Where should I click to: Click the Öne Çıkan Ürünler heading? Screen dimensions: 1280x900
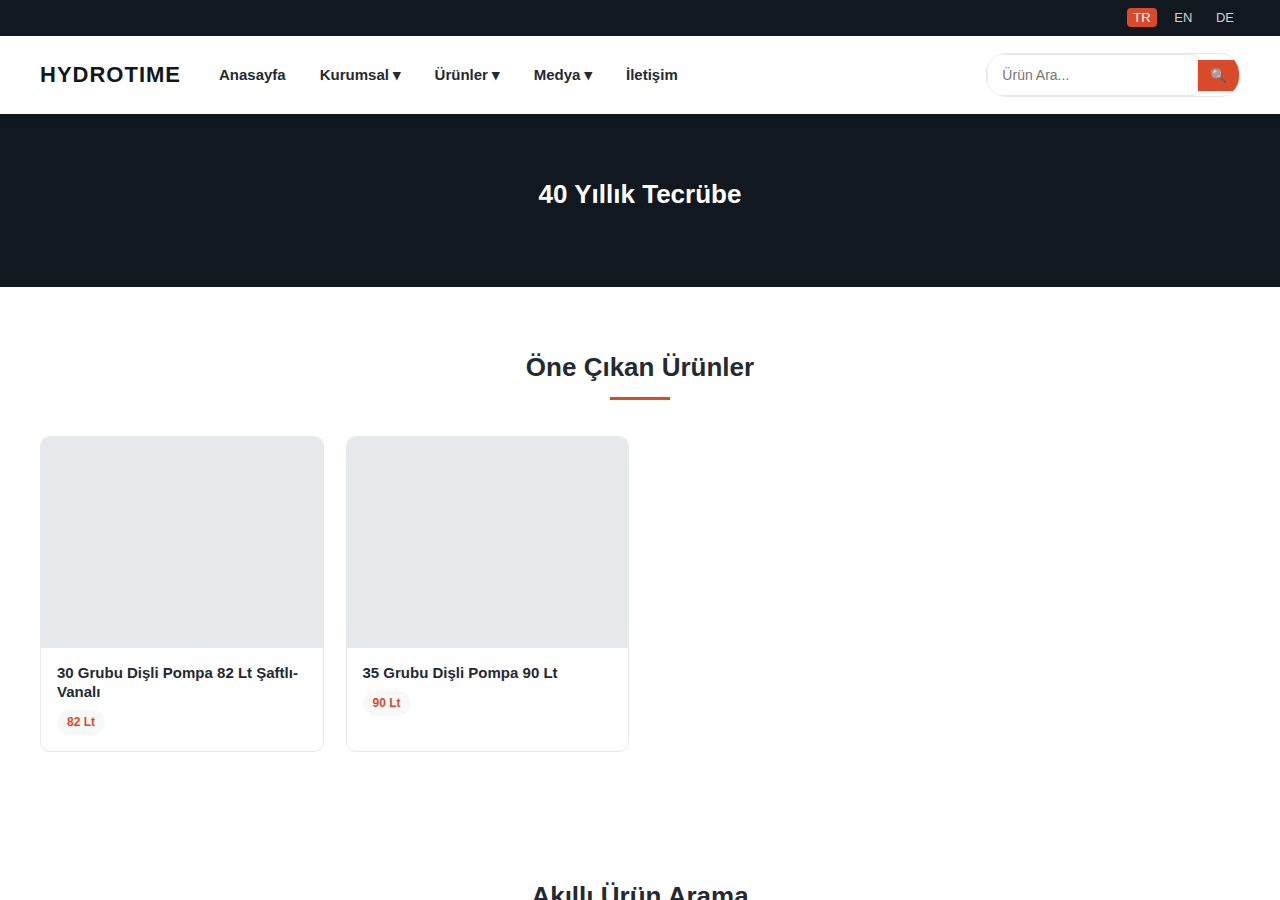click(x=640, y=367)
